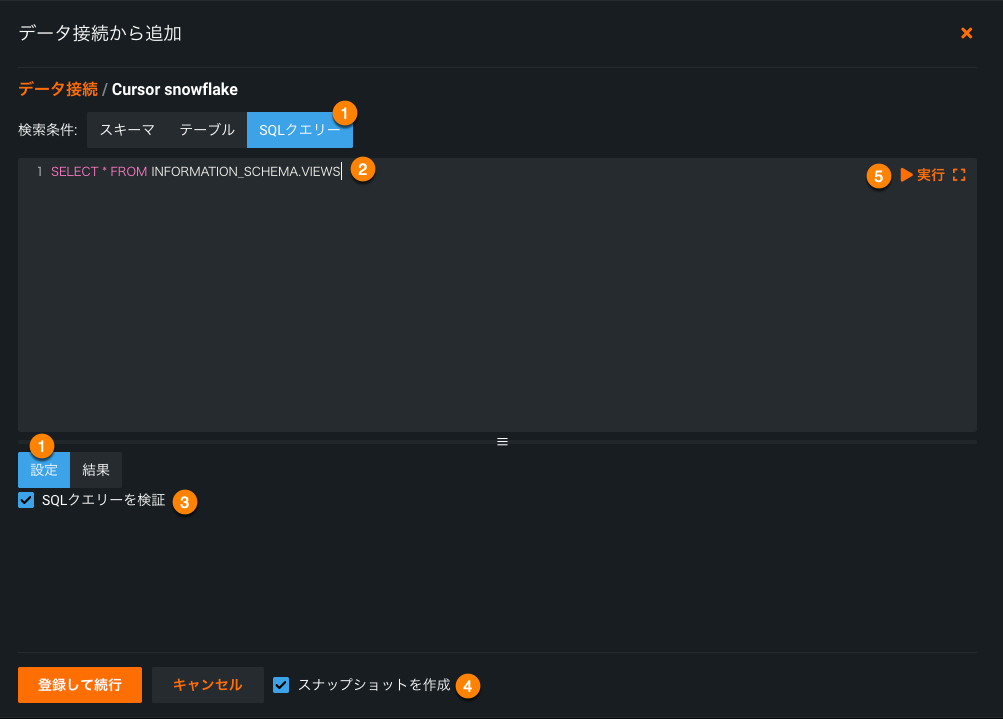Image resolution: width=1003 pixels, height=719 pixels.
Task: Click inside the SQL query editor
Action: [x=497, y=300]
